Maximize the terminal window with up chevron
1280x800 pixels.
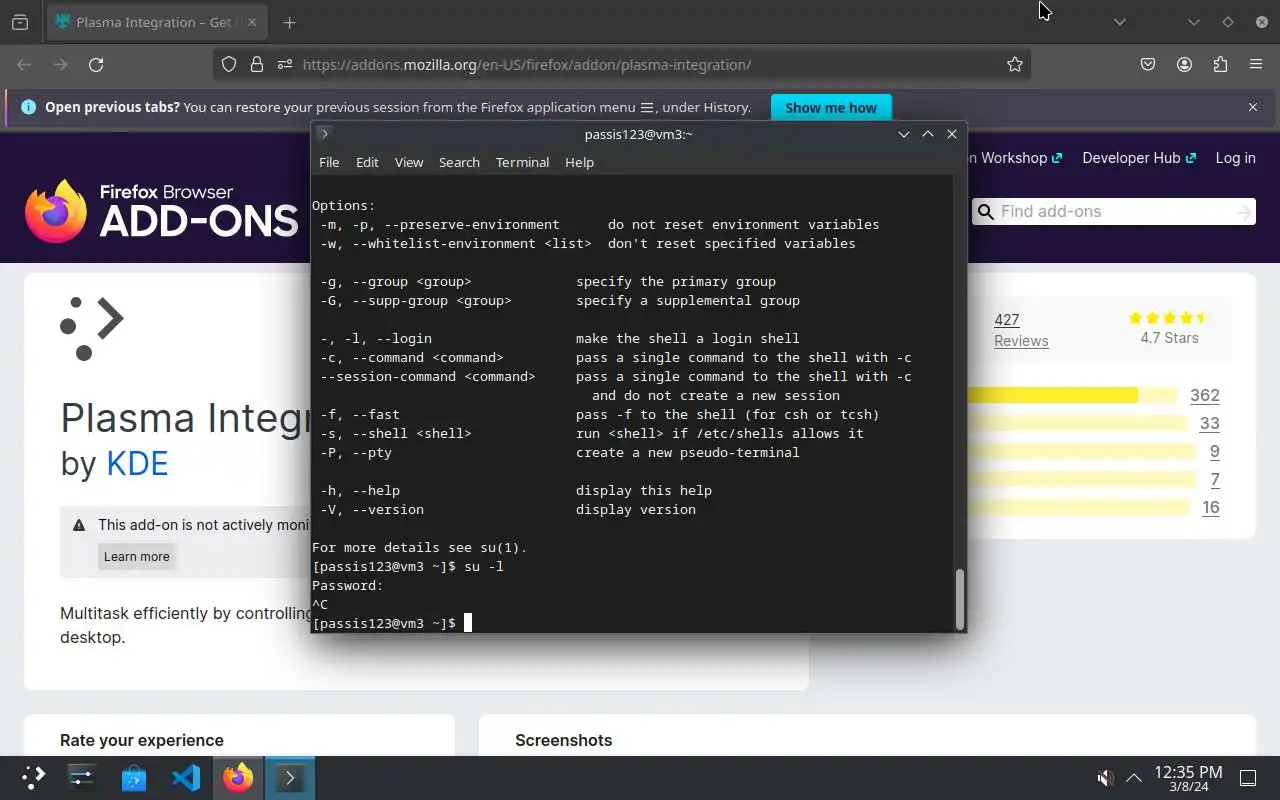(928, 134)
